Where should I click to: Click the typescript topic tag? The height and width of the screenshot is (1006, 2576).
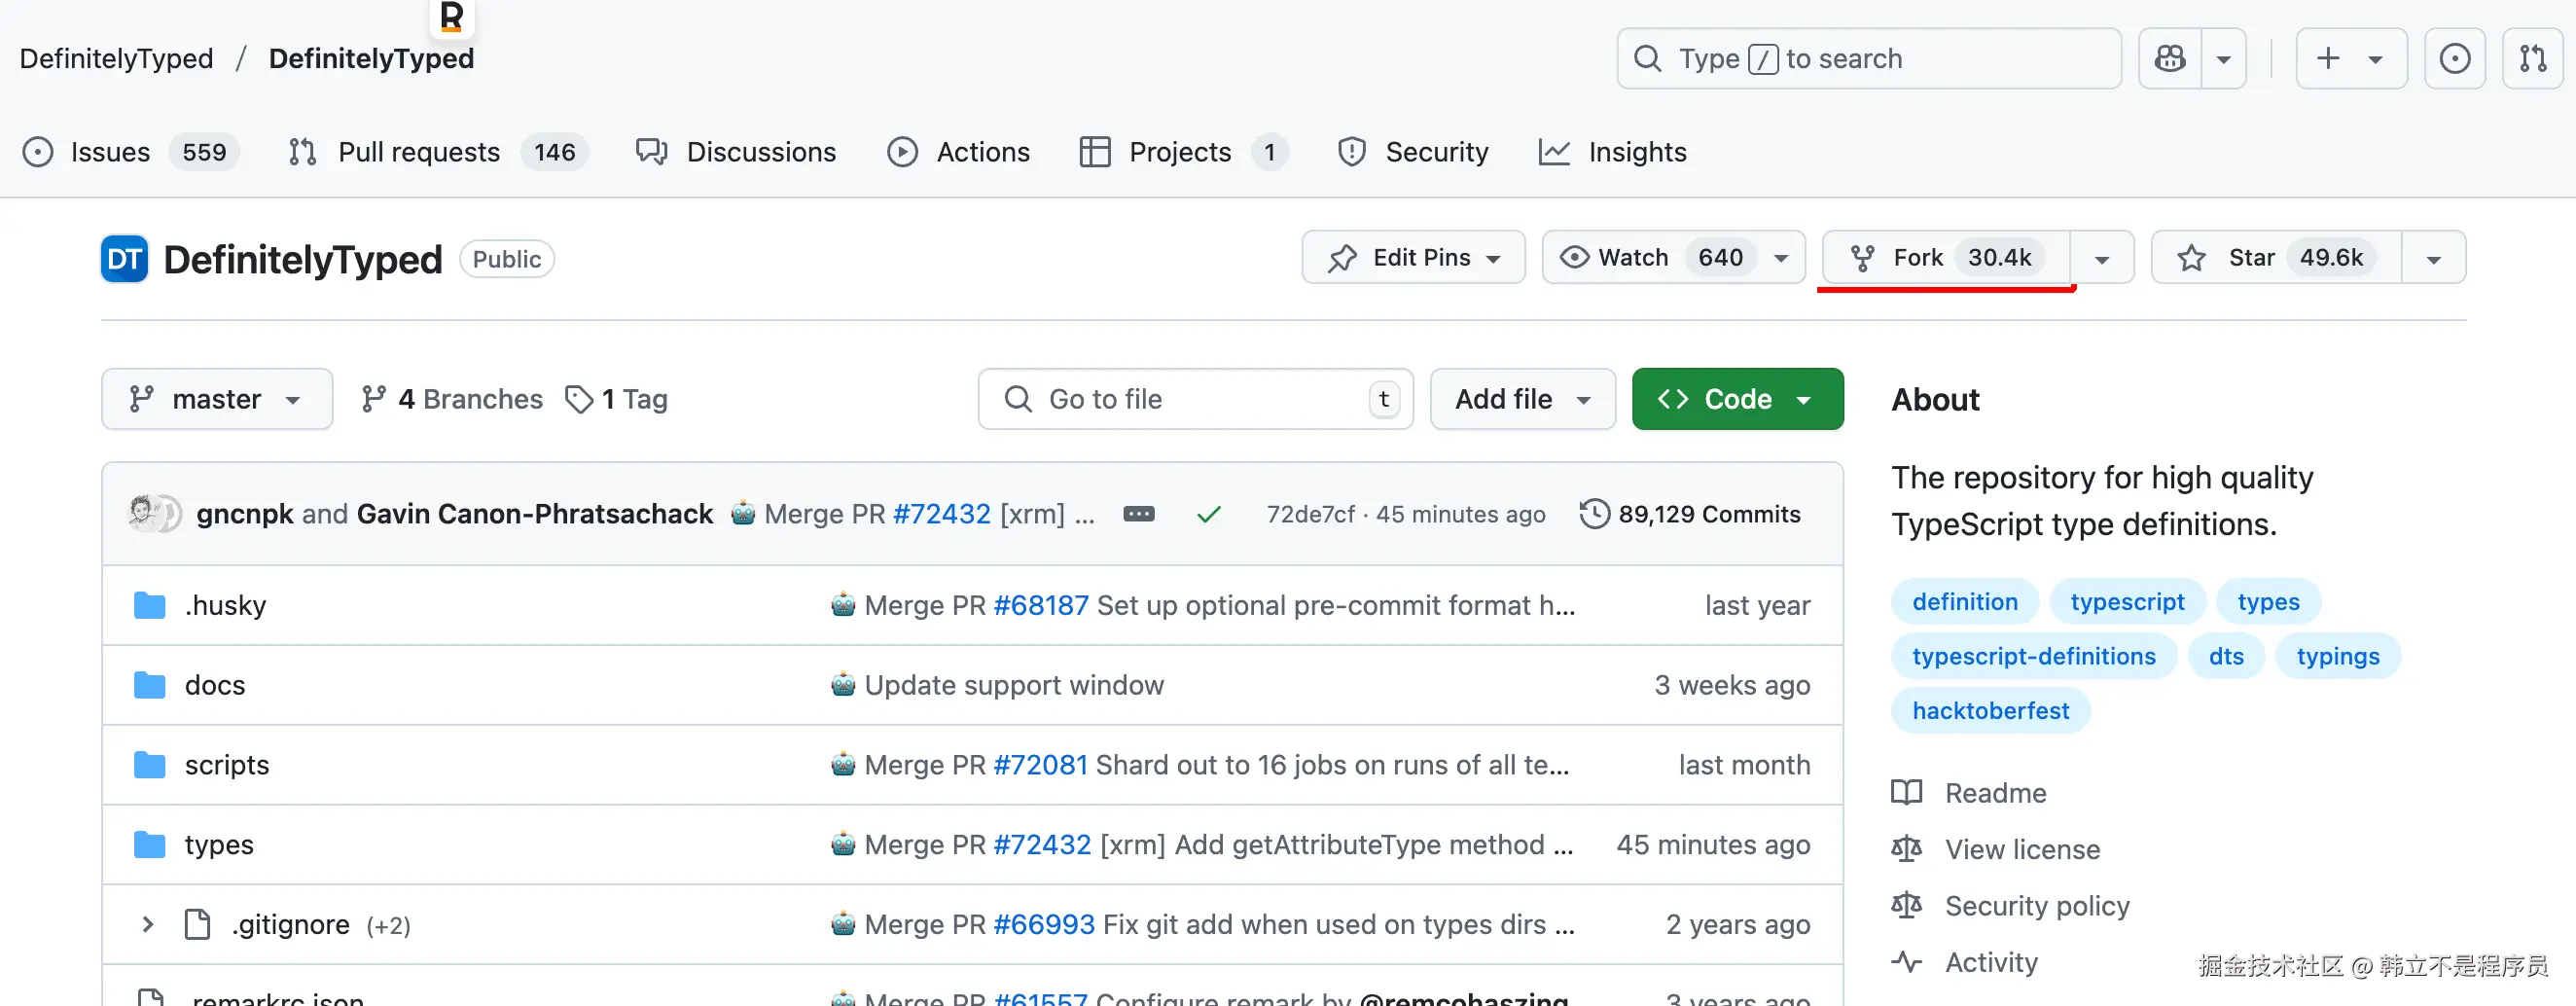coord(2128,602)
